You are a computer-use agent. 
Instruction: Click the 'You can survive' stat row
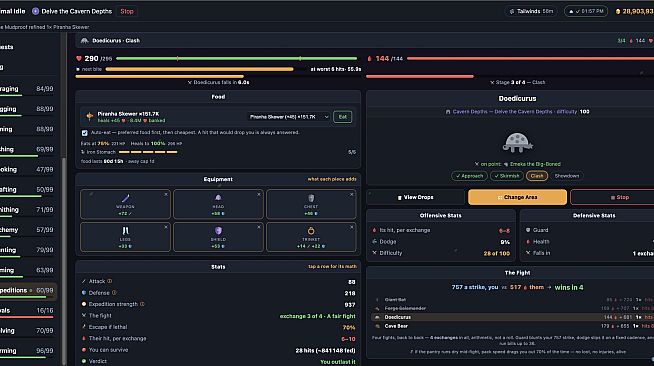coord(218,350)
